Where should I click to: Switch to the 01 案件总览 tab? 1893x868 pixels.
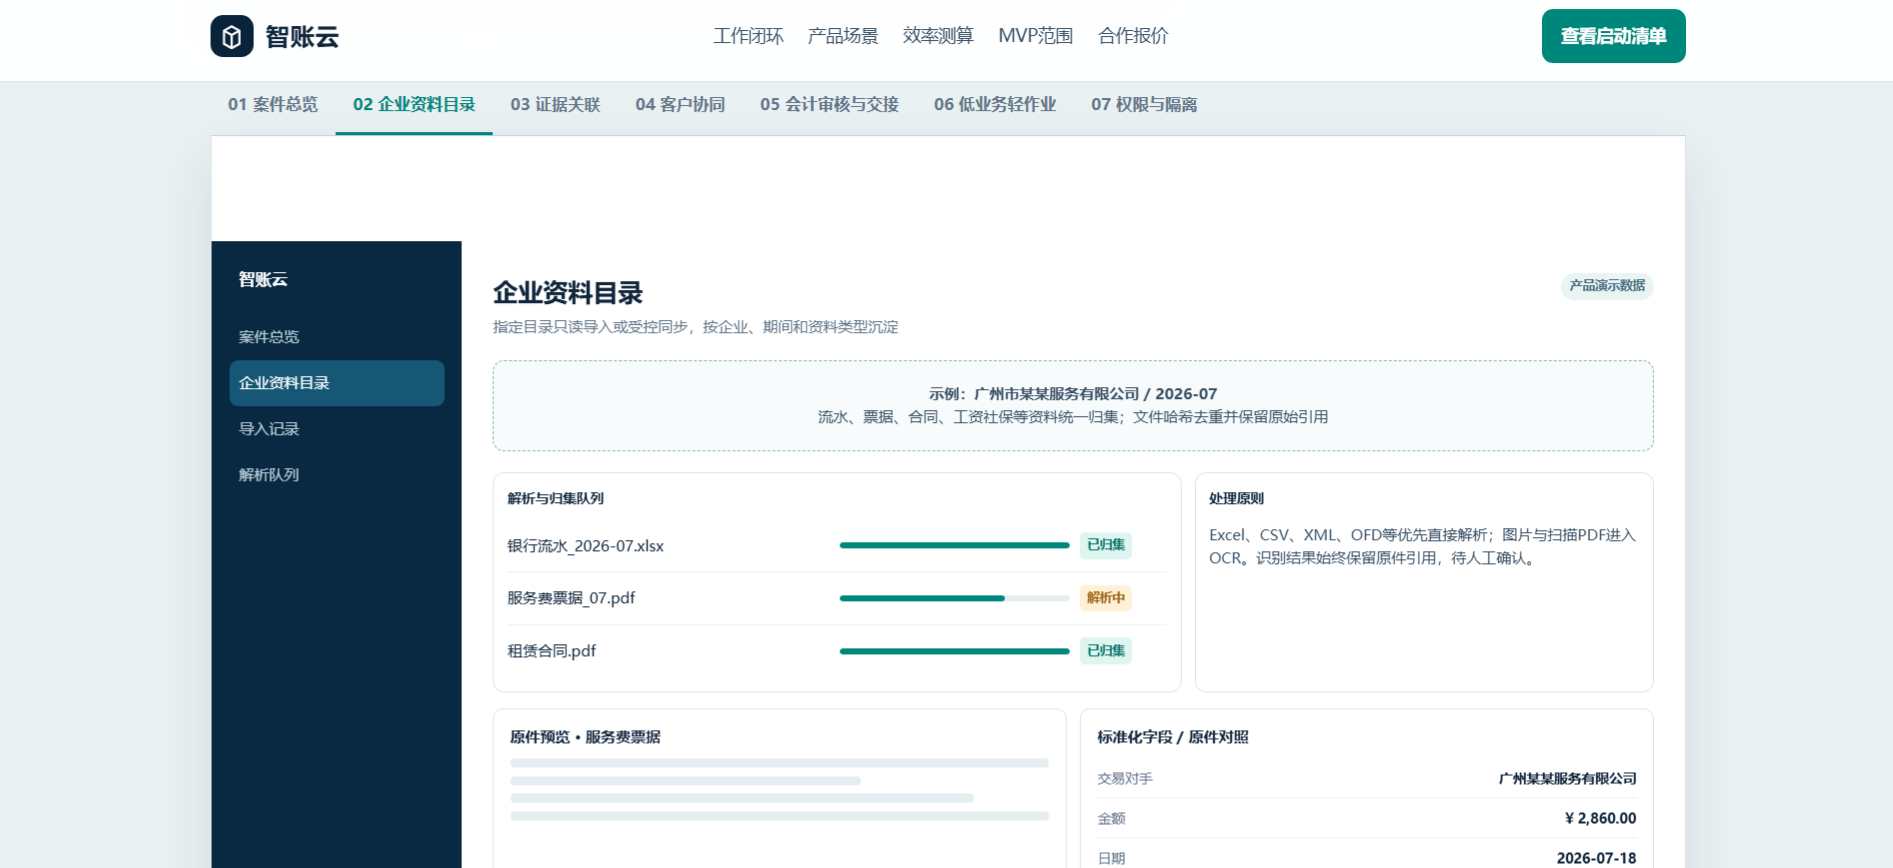[x=273, y=105]
